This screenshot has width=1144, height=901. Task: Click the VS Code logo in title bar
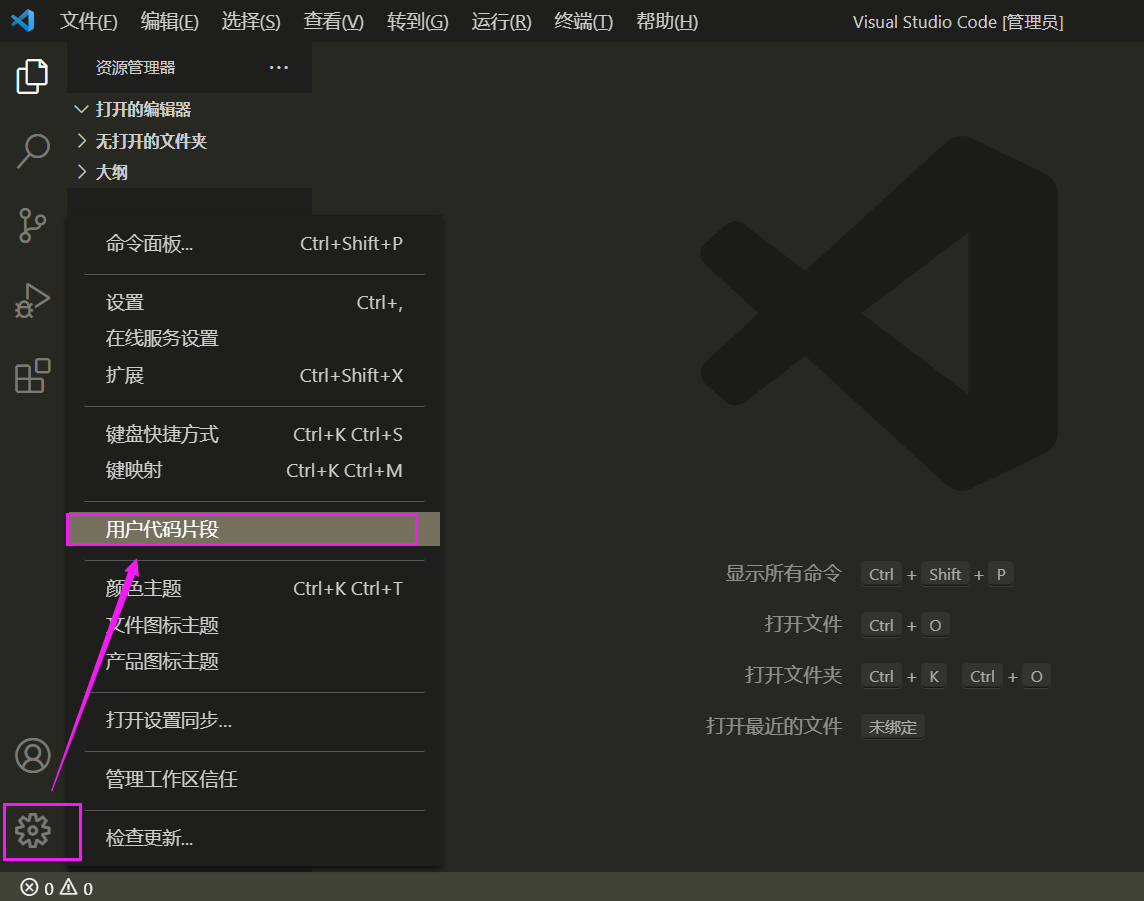[x=23, y=20]
